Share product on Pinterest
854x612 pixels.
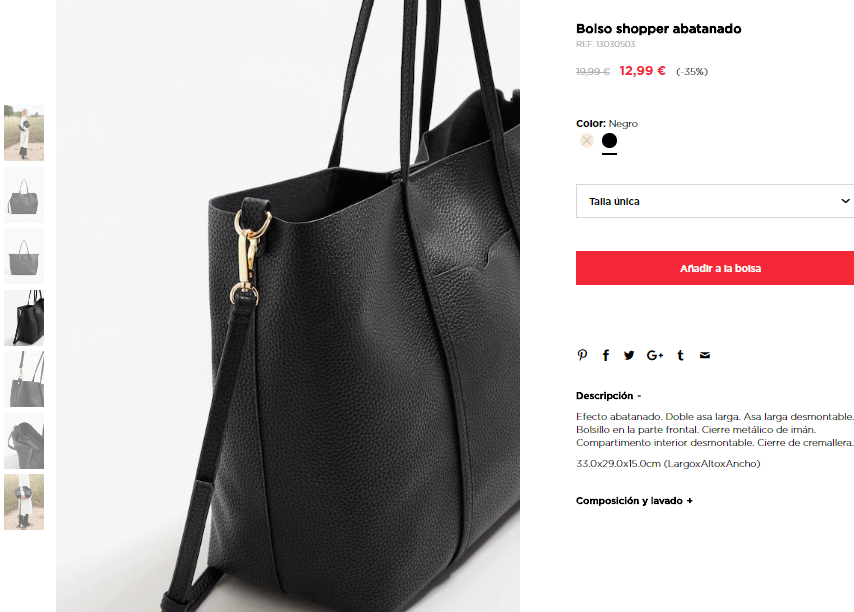582,355
